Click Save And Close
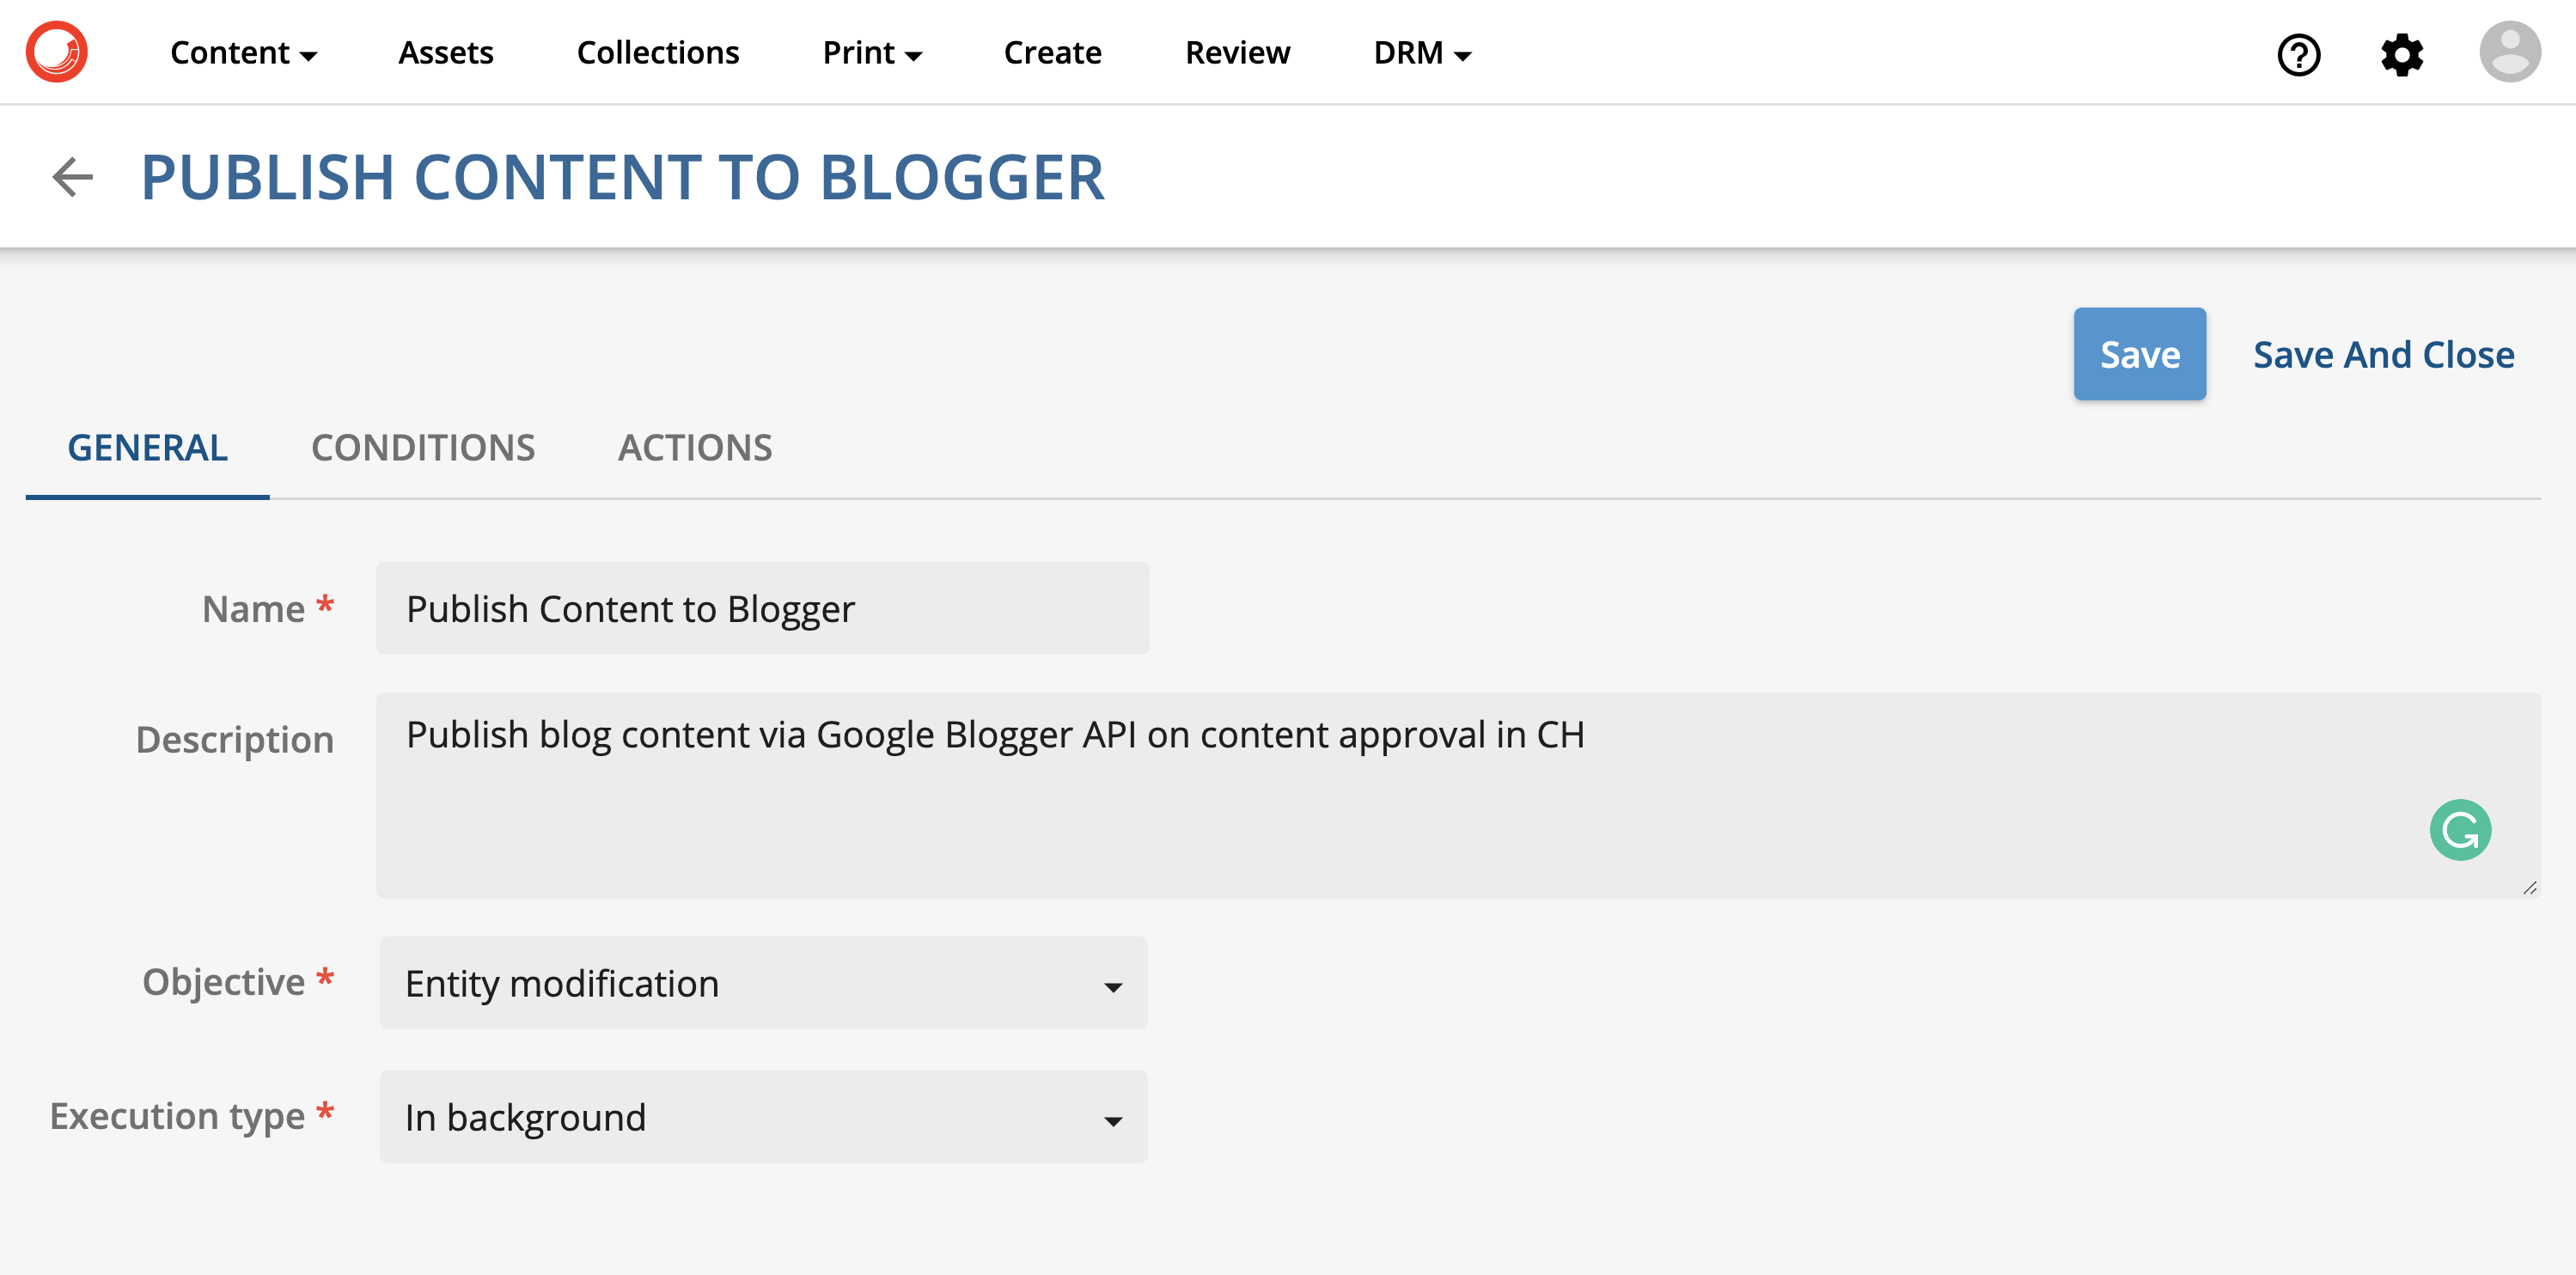2576x1275 pixels. [2383, 355]
